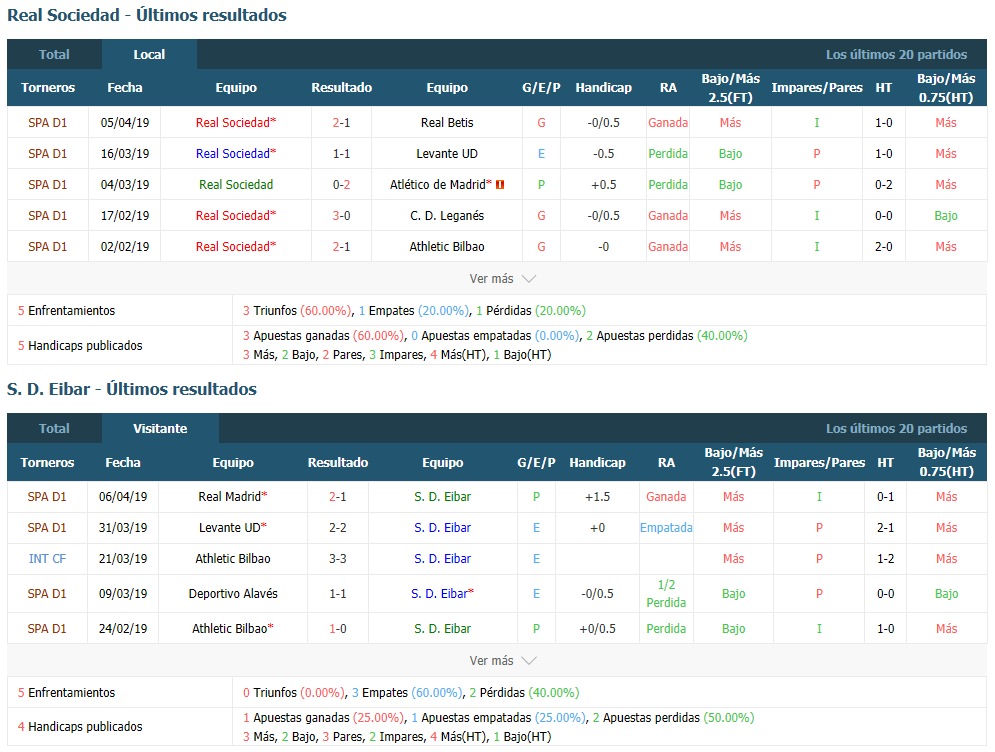Open Deportivo Alavés team link
Screen dimensions: 995x752
[233, 594]
